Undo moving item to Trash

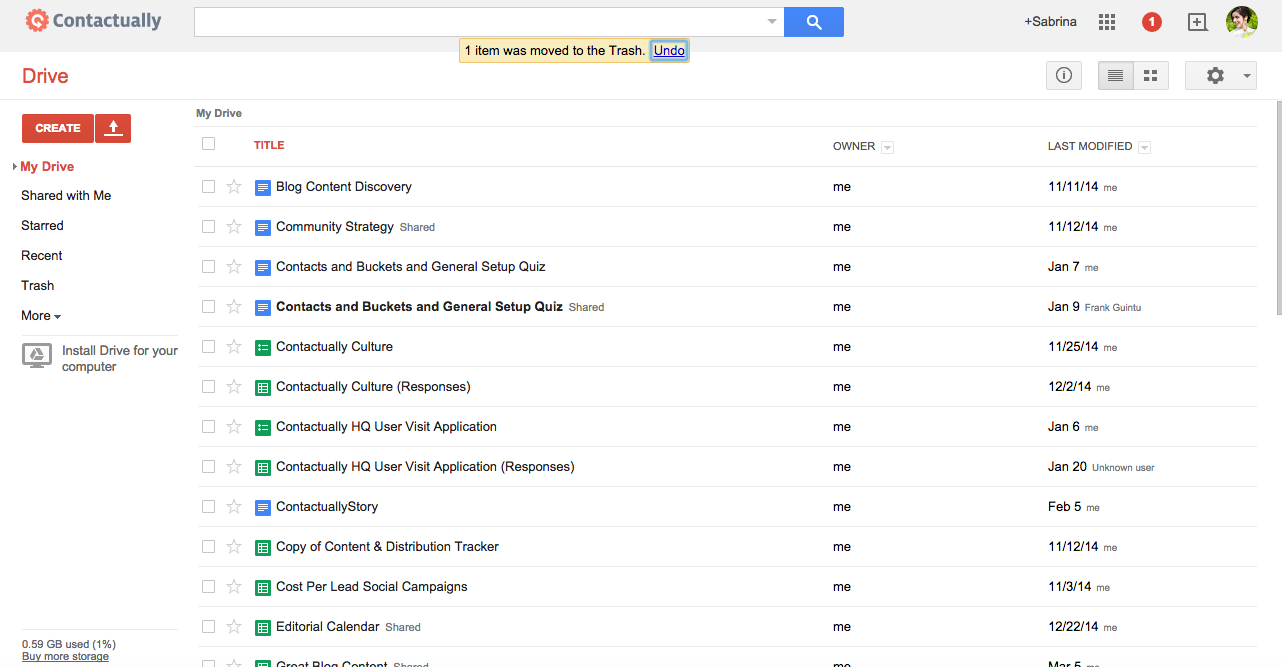click(x=670, y=50)
